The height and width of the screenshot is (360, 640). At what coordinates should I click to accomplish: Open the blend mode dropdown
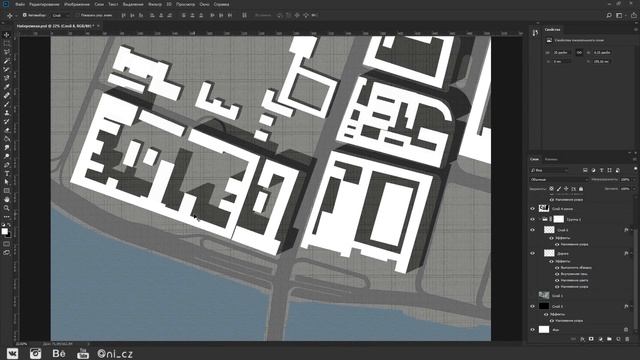[559, 180]
